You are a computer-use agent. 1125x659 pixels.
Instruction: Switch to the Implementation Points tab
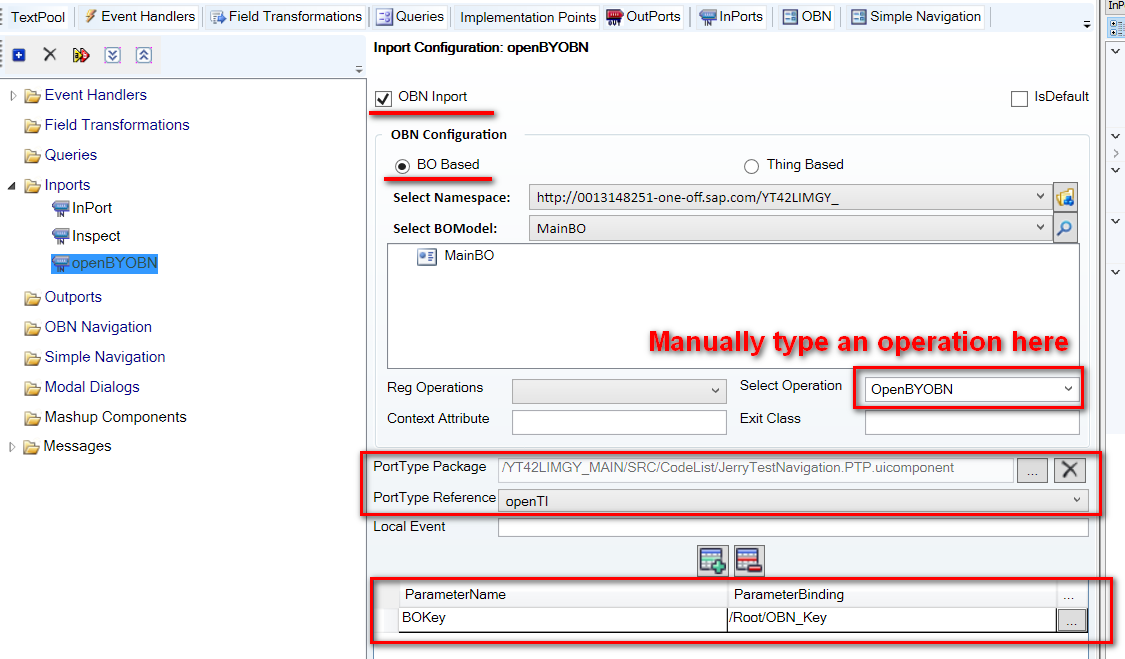tap(528, 17)
